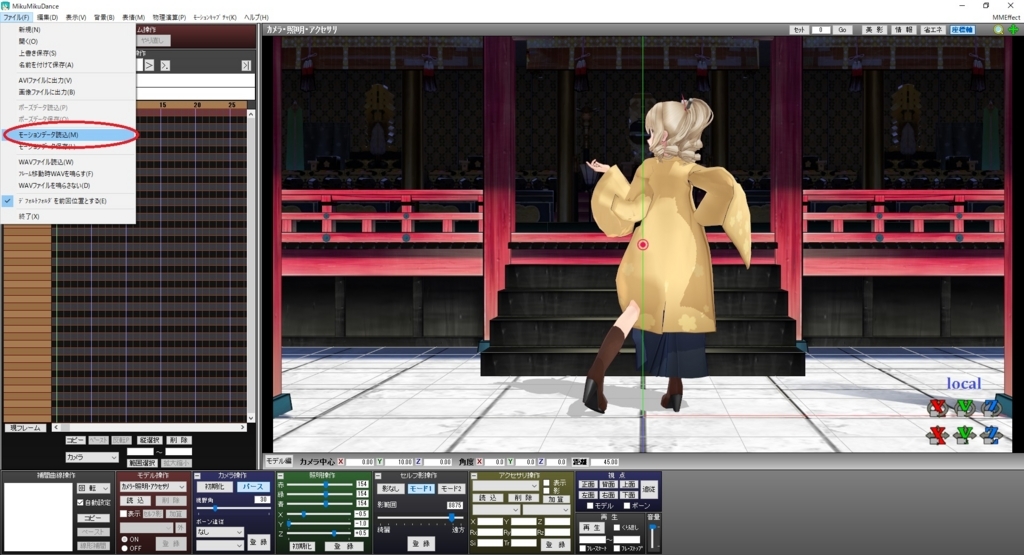Open the 編集(D) menu
The image size is (1024, 555).
[x=47, y=17]
